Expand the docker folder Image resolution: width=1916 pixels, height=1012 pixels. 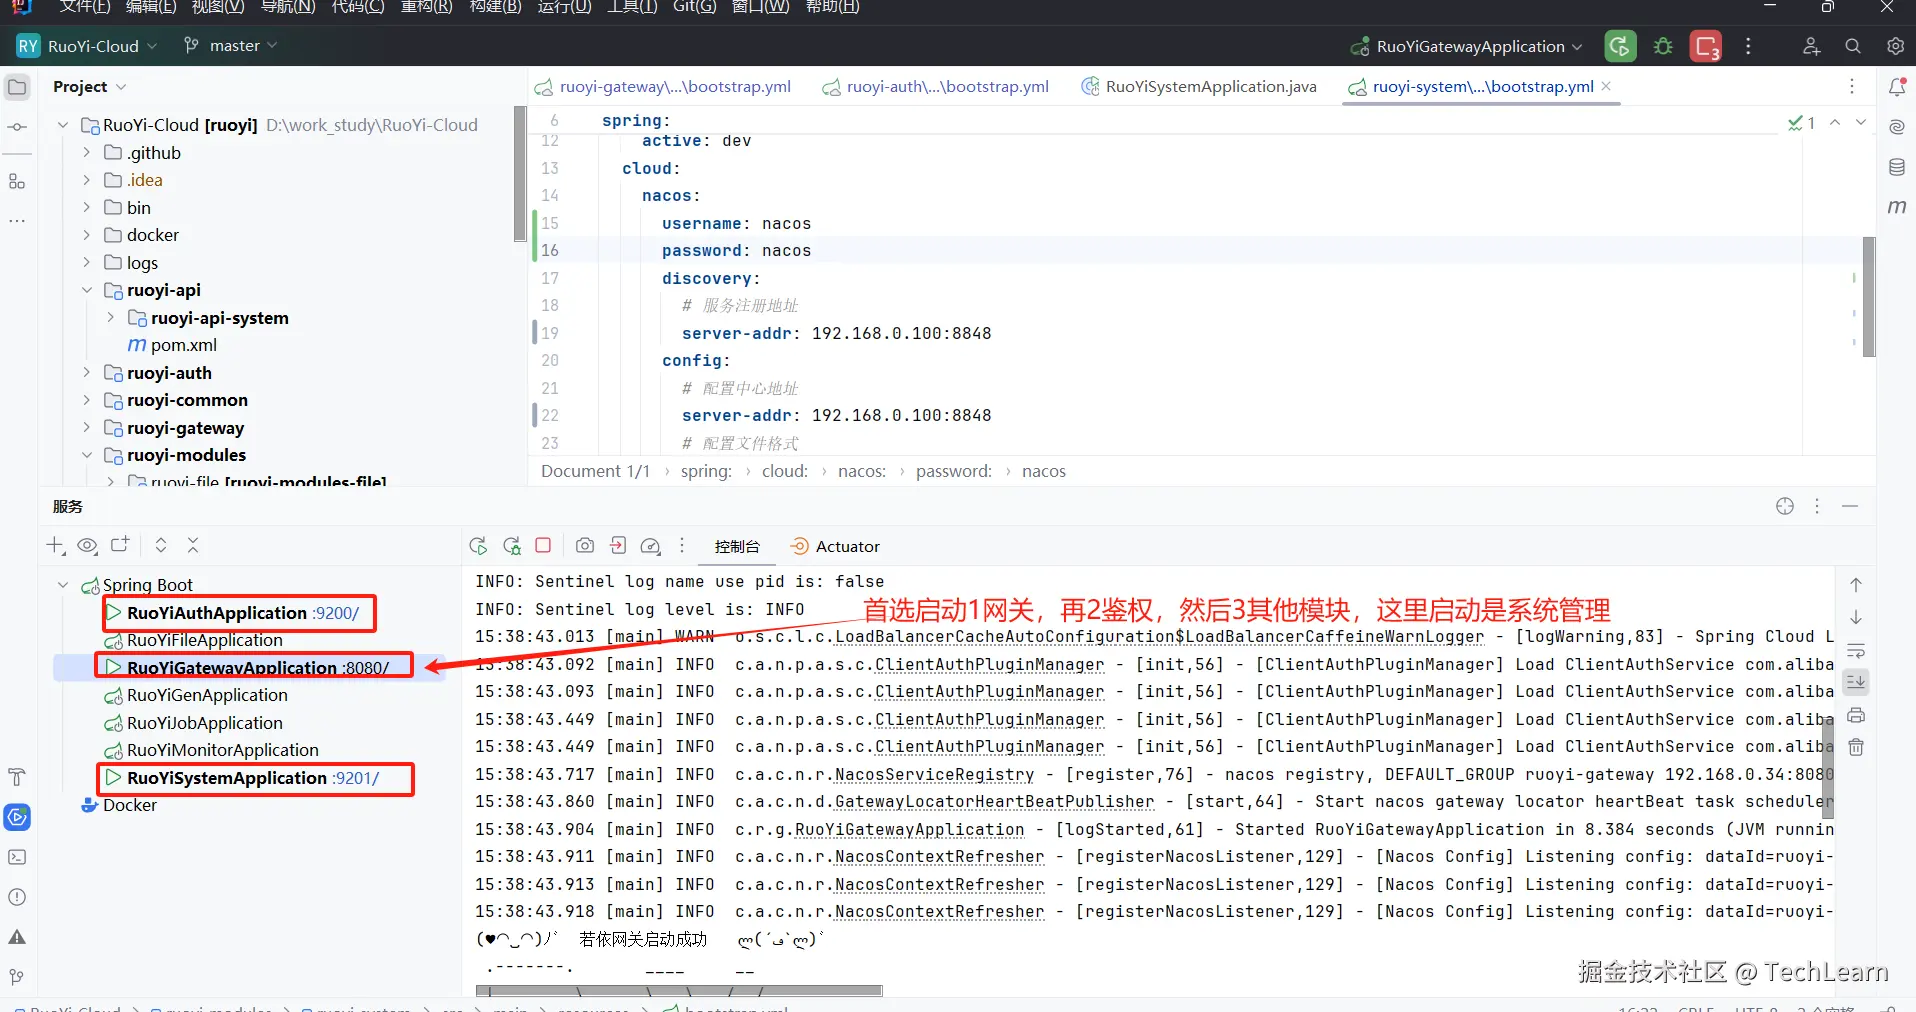pyautogui.click(x=86, y=235)
